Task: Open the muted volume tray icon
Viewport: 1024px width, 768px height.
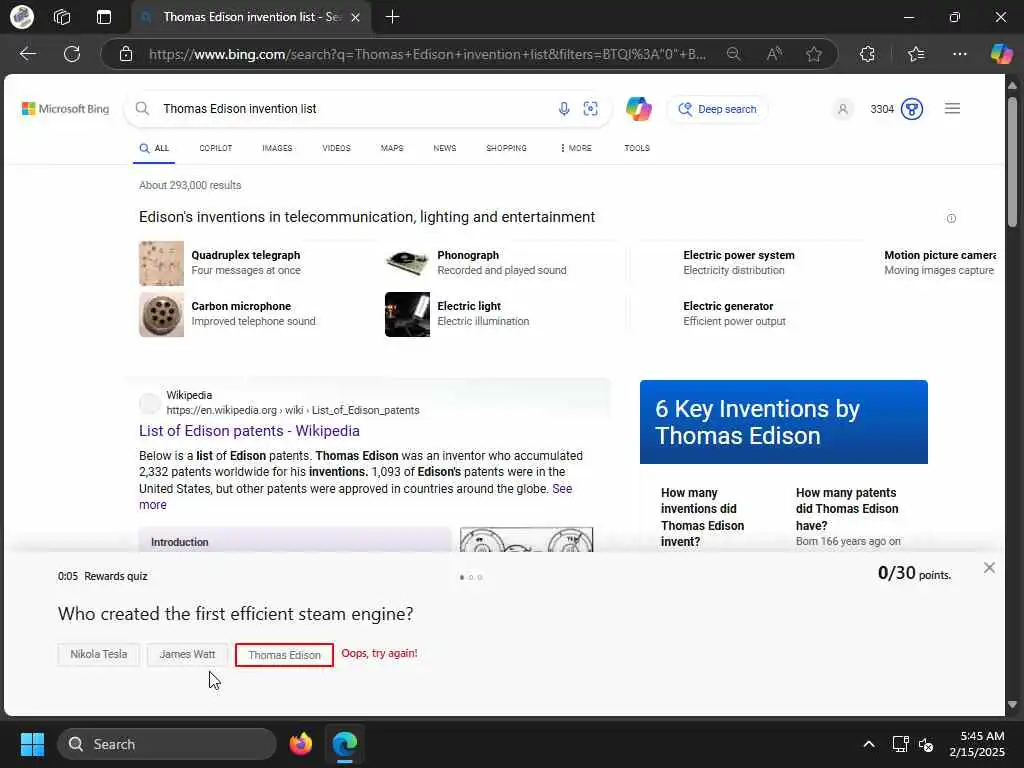Action: 926,744
